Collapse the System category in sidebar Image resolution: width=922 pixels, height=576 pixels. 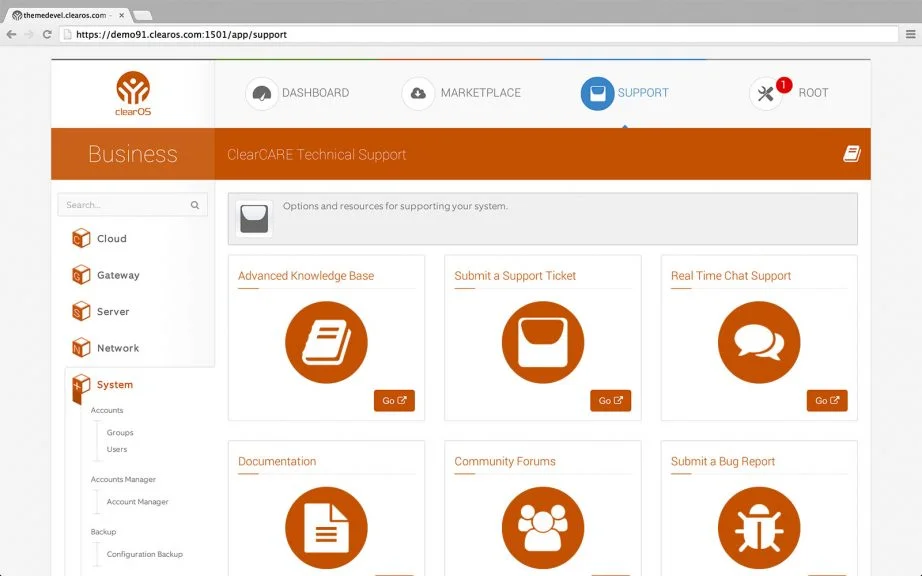point(115,384)
